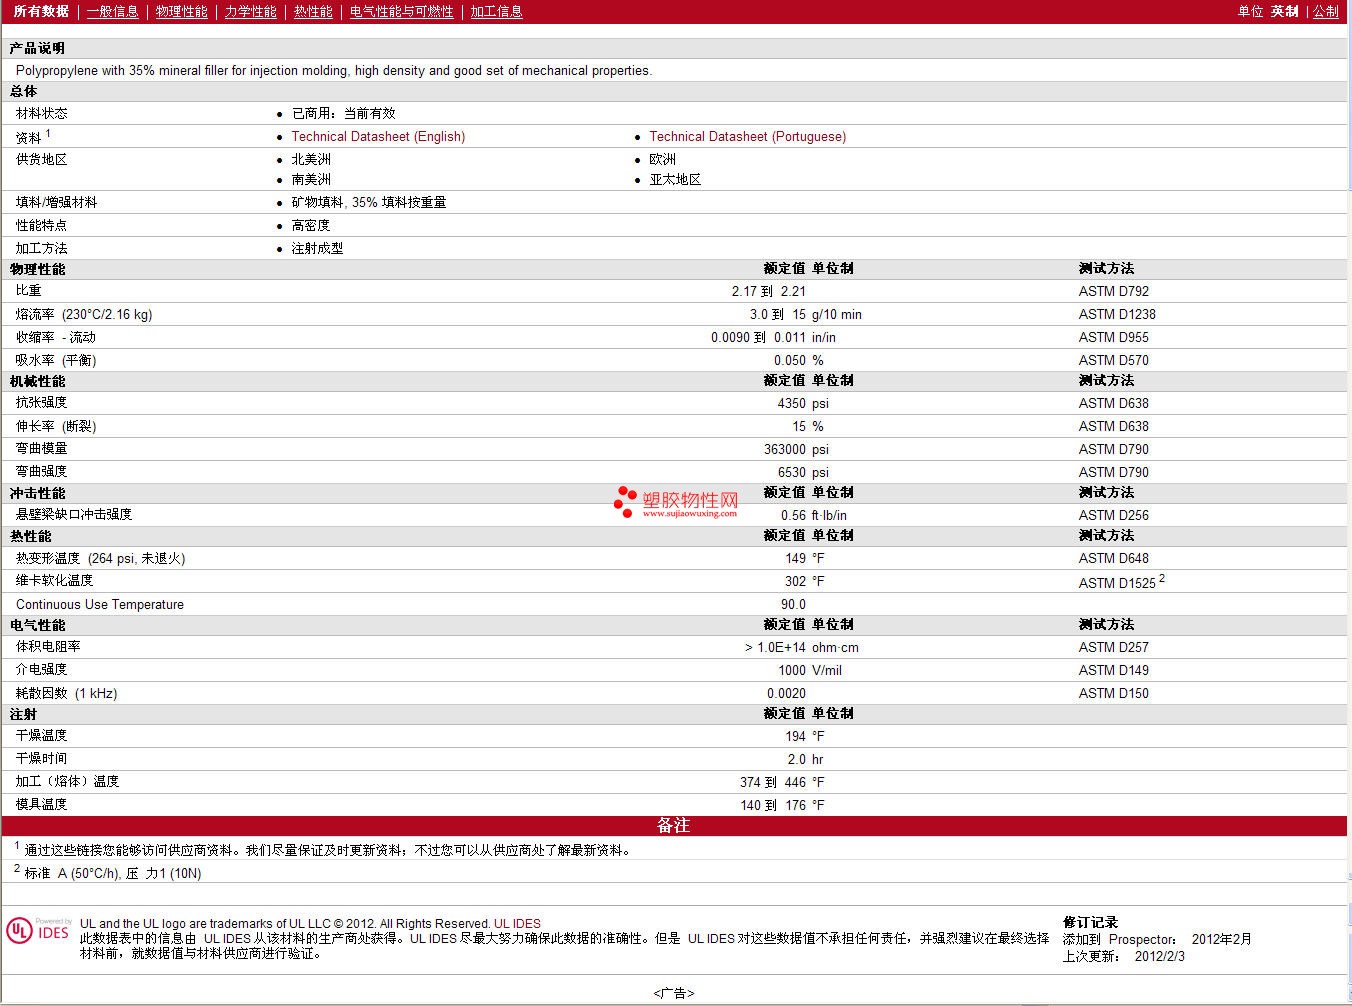Viewport: 1352px width, 1006px height.
Task: Click 矿物填料, 35% 填料按重量 entry
Action: 369,202
